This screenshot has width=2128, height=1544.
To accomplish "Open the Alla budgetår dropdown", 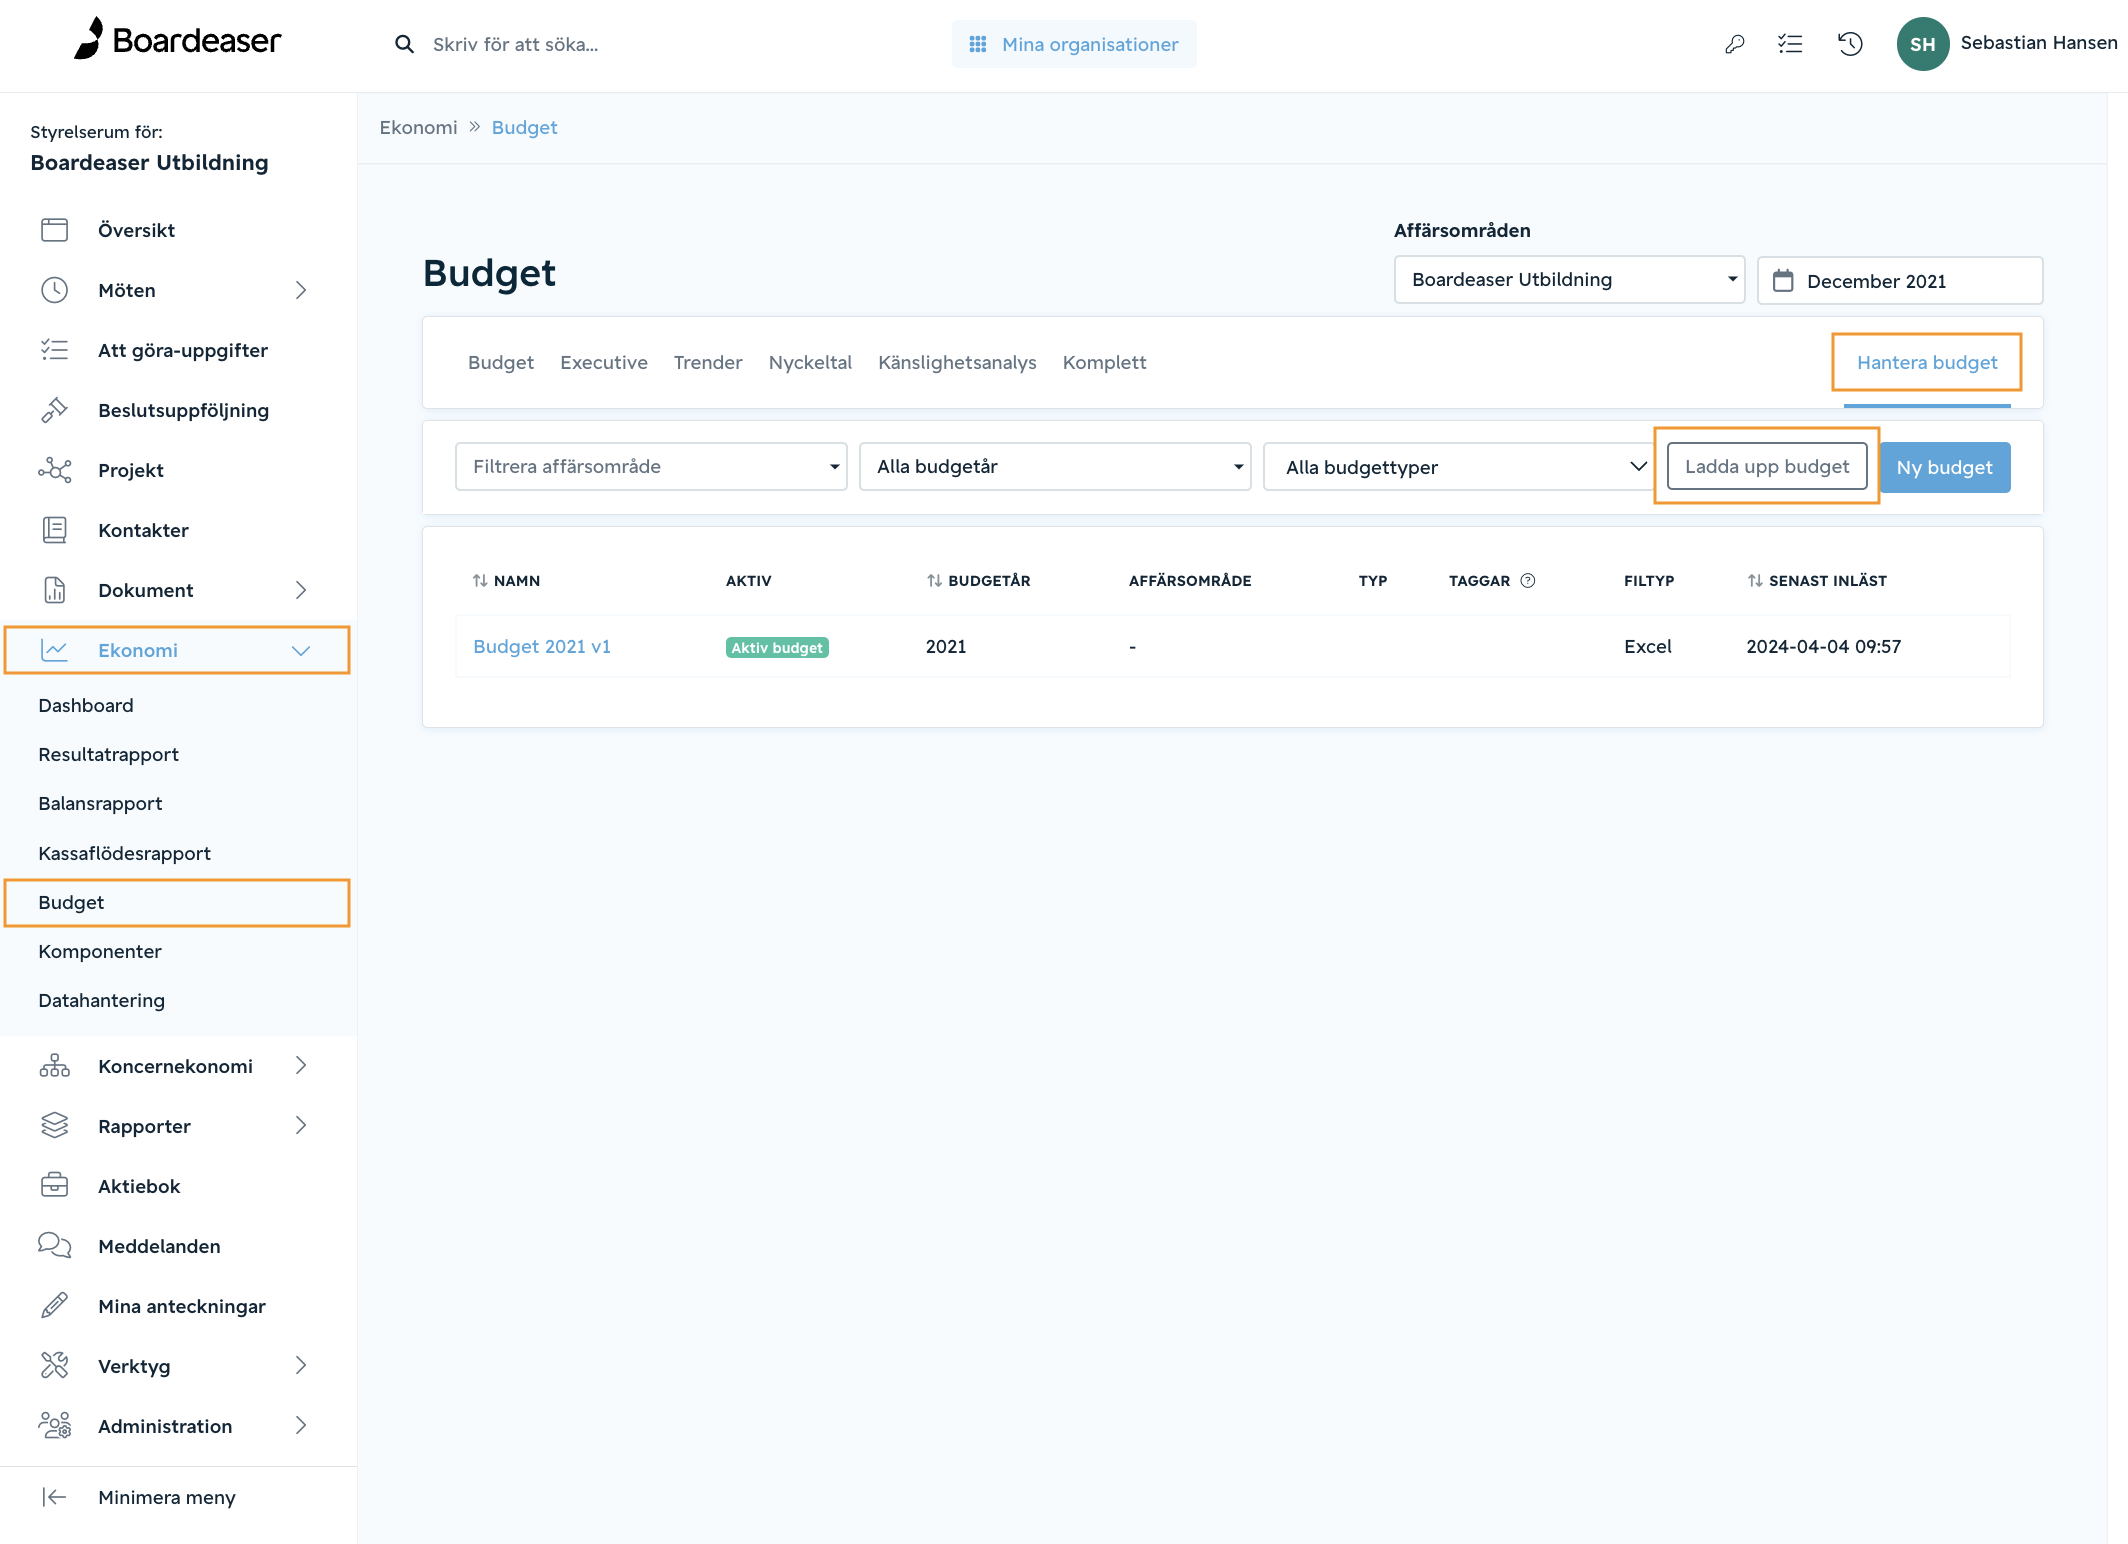I will point(1055,467).
